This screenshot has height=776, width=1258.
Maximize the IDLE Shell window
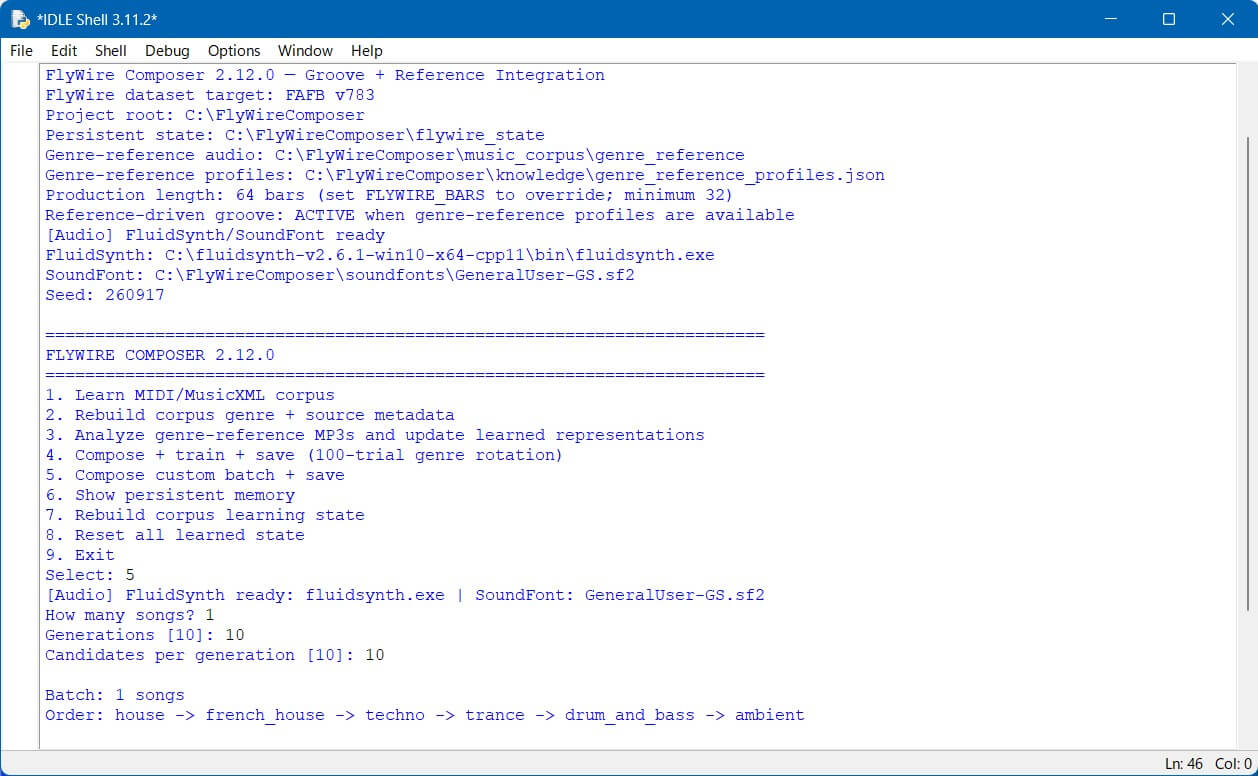1168,19
